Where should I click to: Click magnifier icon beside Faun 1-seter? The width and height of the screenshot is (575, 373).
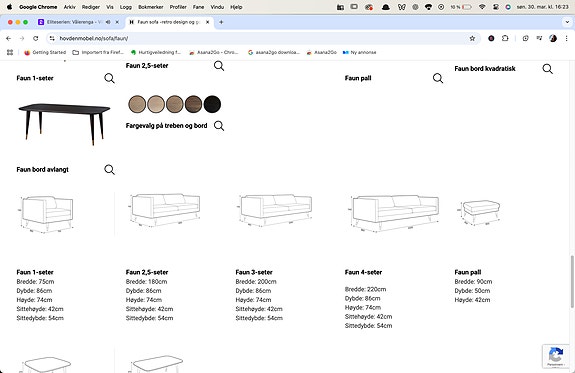(x=109, y=78)
